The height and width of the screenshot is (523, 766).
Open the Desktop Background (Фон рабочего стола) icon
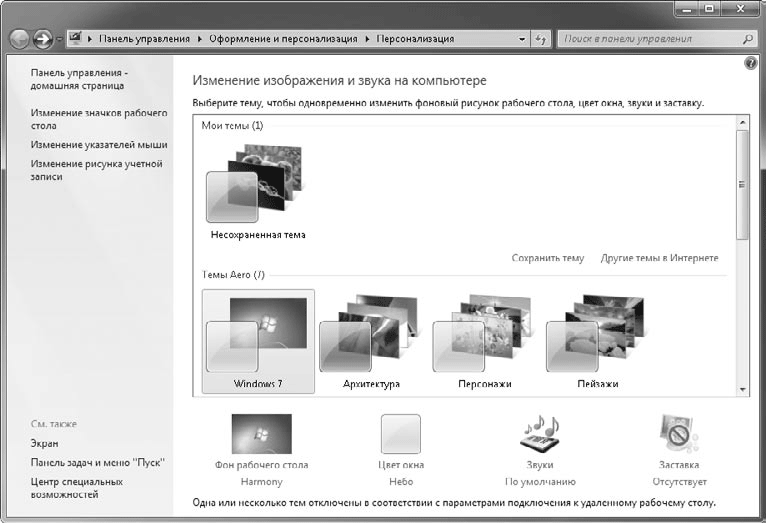[x=261, y=435]
